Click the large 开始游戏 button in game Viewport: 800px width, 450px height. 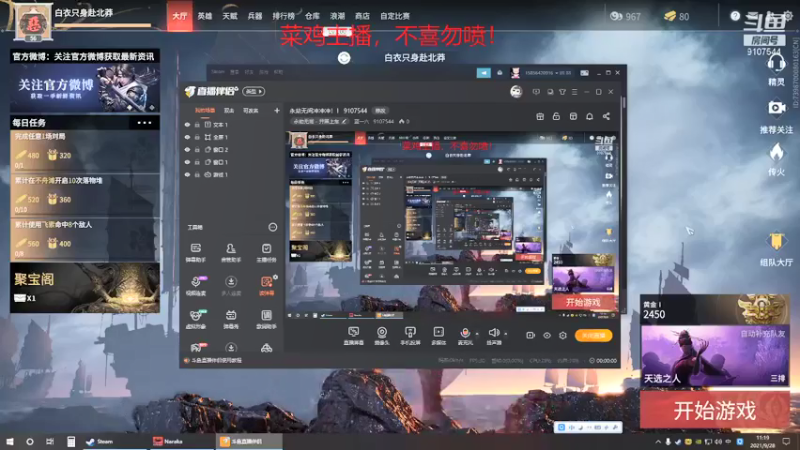(x=715, y=410)
